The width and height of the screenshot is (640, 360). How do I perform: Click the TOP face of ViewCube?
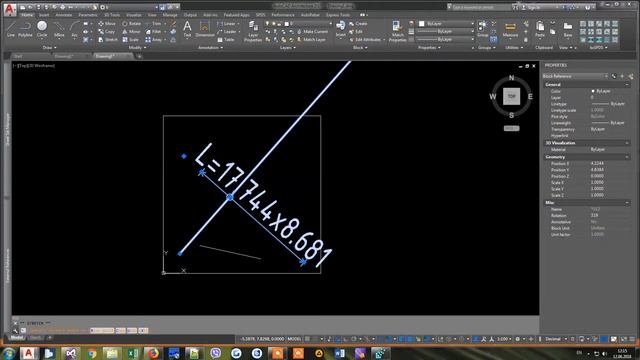(x=511, y=96)
